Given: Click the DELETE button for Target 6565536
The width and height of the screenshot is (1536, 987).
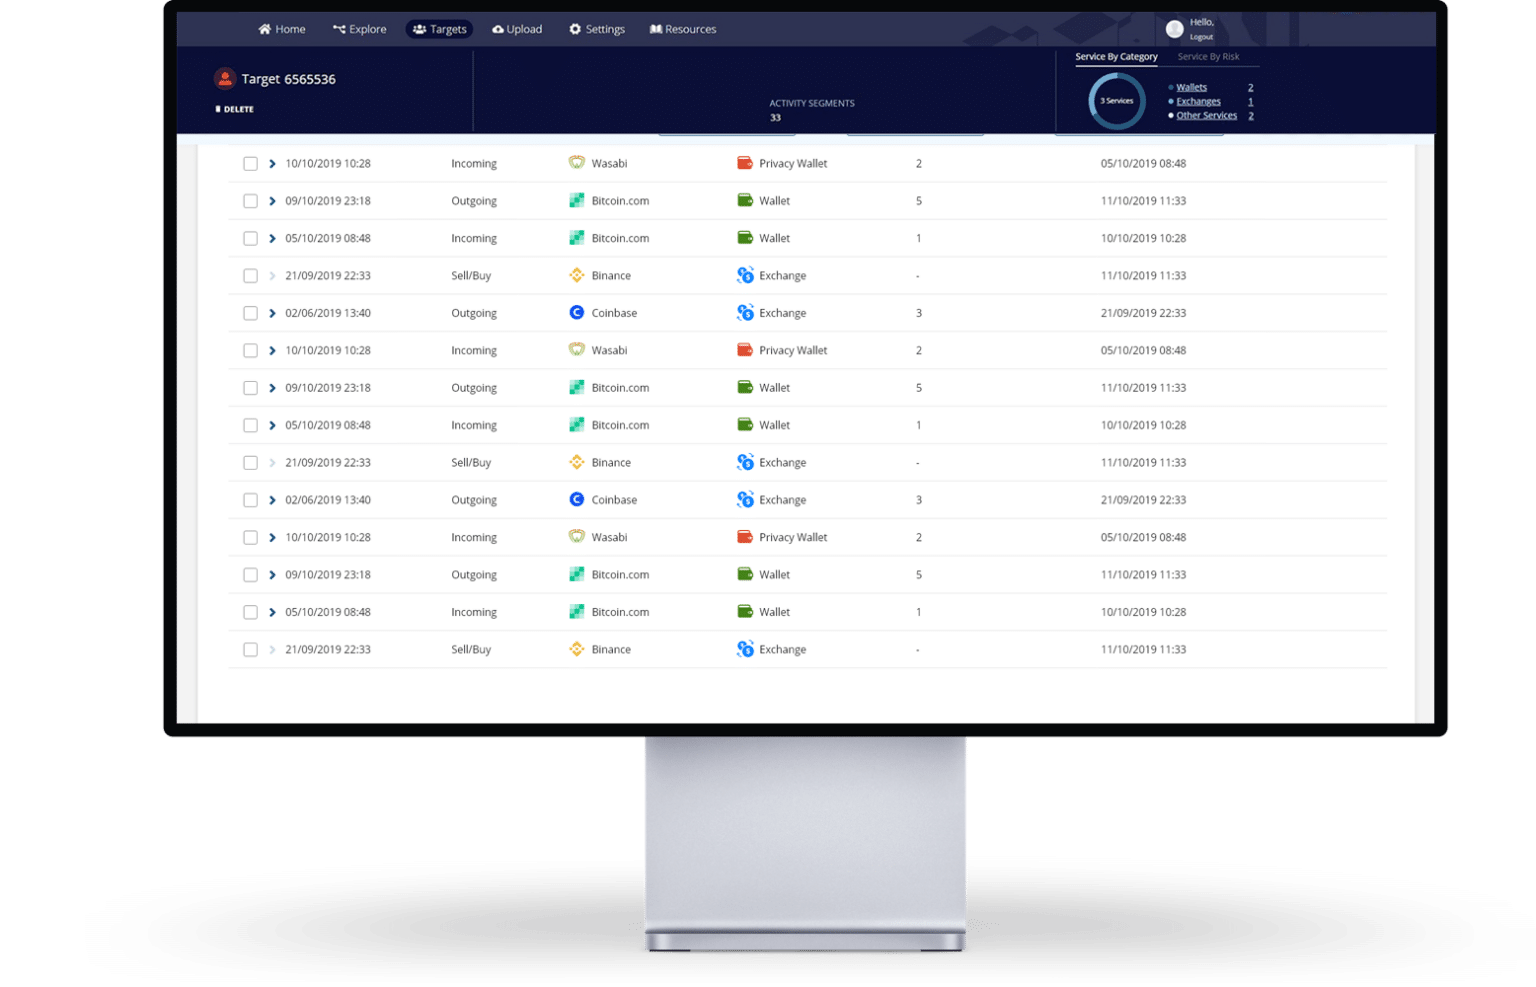Looking at the screenshot, I should coord(233,108).
